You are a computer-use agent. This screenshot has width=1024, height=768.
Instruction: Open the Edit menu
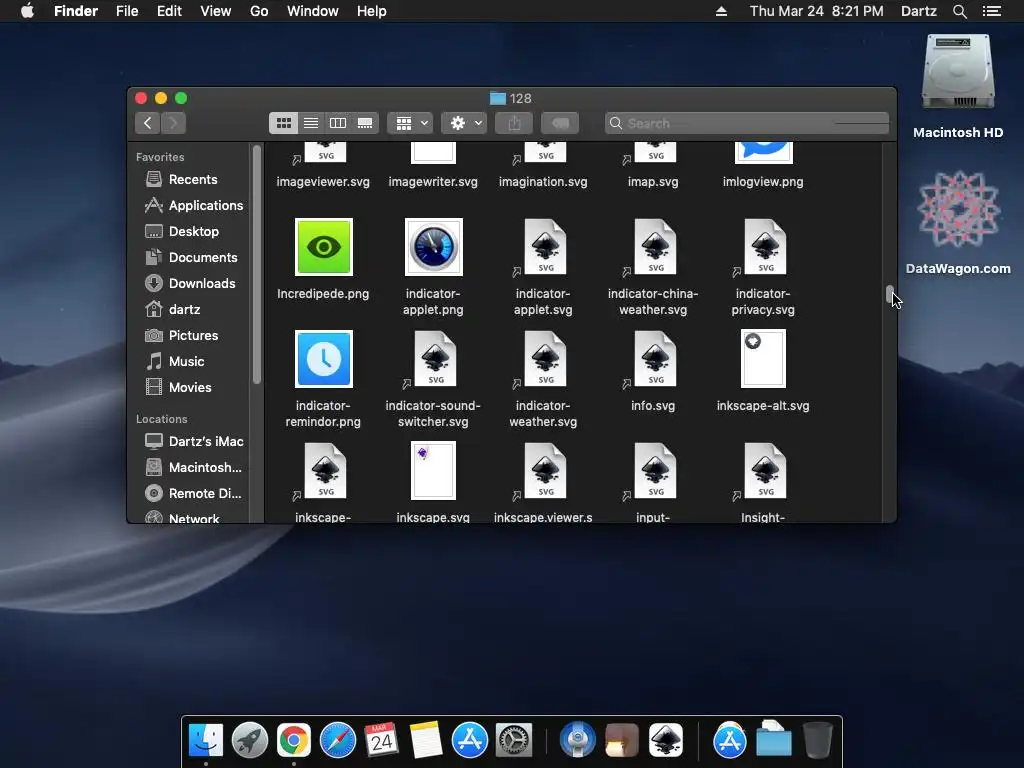click(169, 11)
